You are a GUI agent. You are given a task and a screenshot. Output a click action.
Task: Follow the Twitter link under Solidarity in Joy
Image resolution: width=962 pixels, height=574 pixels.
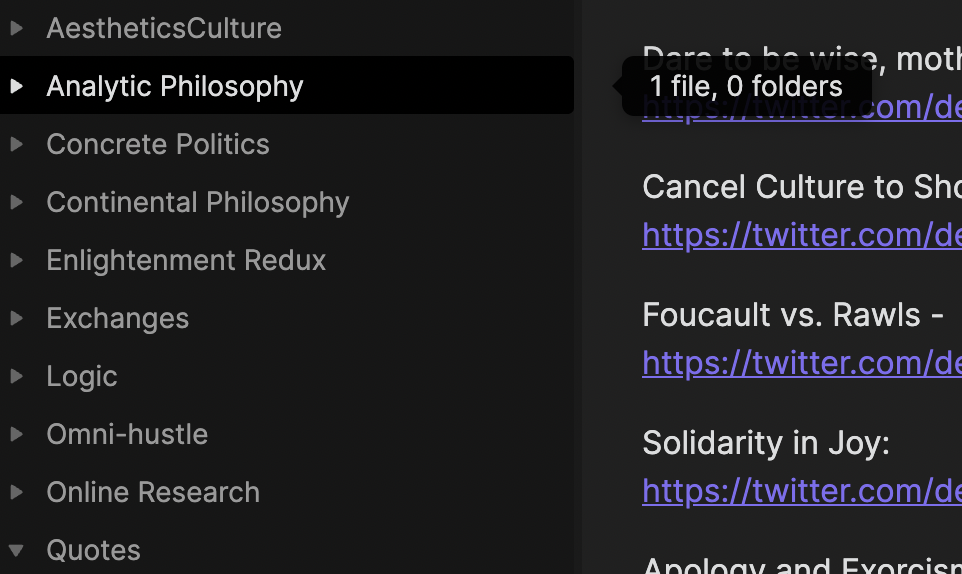coord(801,491)
